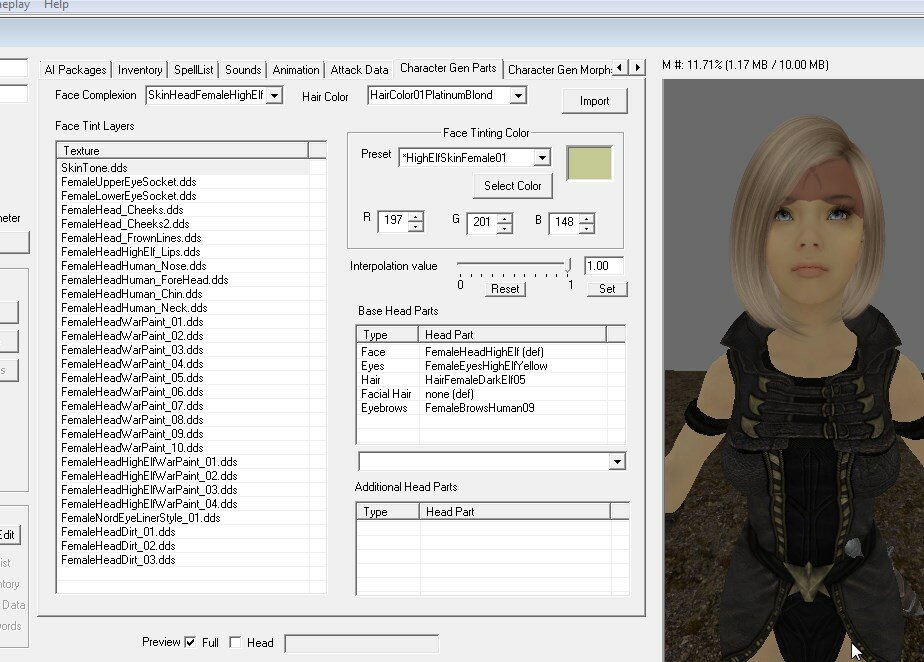Image resolution: width=924 pixels, height=662 pixels.
Task: Click the R value input field
Action: [394, 221]
